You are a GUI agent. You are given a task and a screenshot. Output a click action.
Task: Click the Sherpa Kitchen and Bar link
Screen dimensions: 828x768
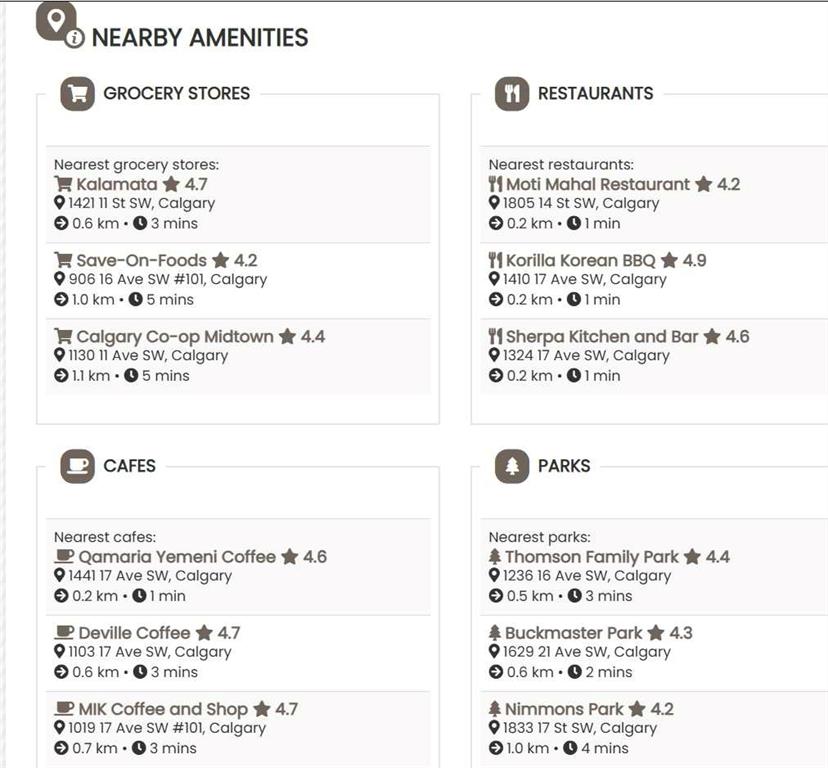601,337
